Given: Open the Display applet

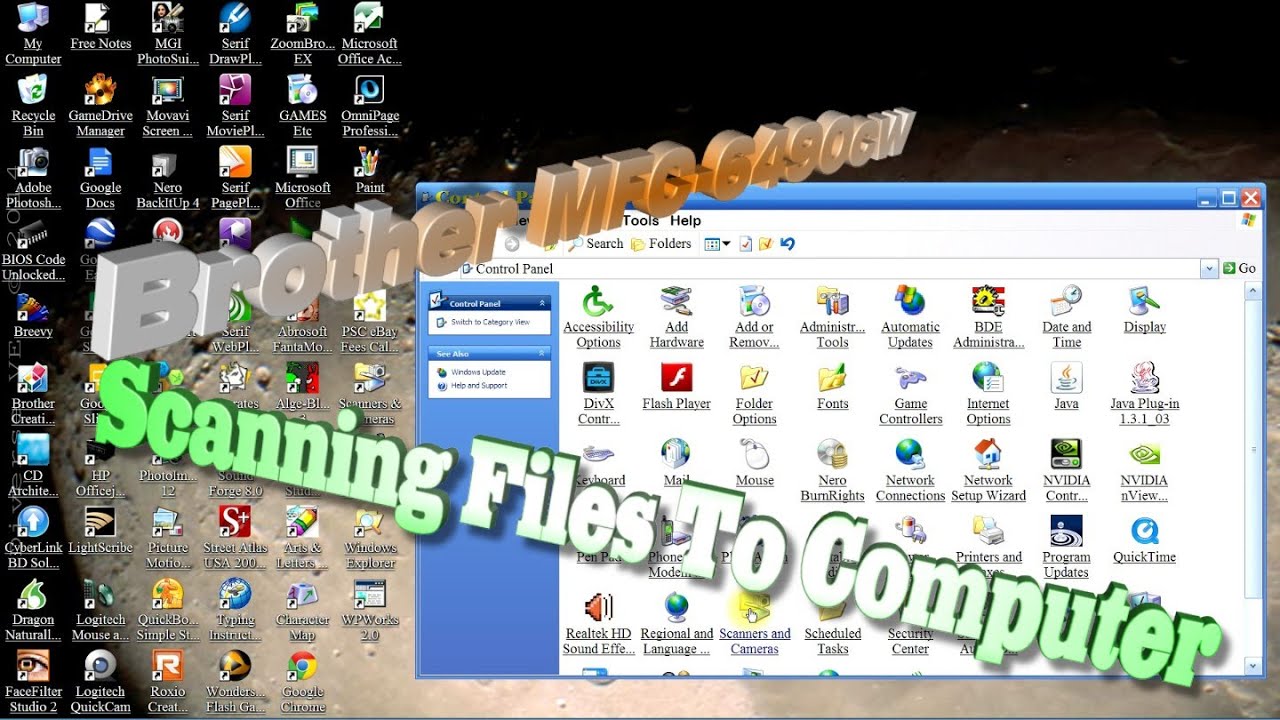Looking at the screenshot, I should [x=1144, y=309].
